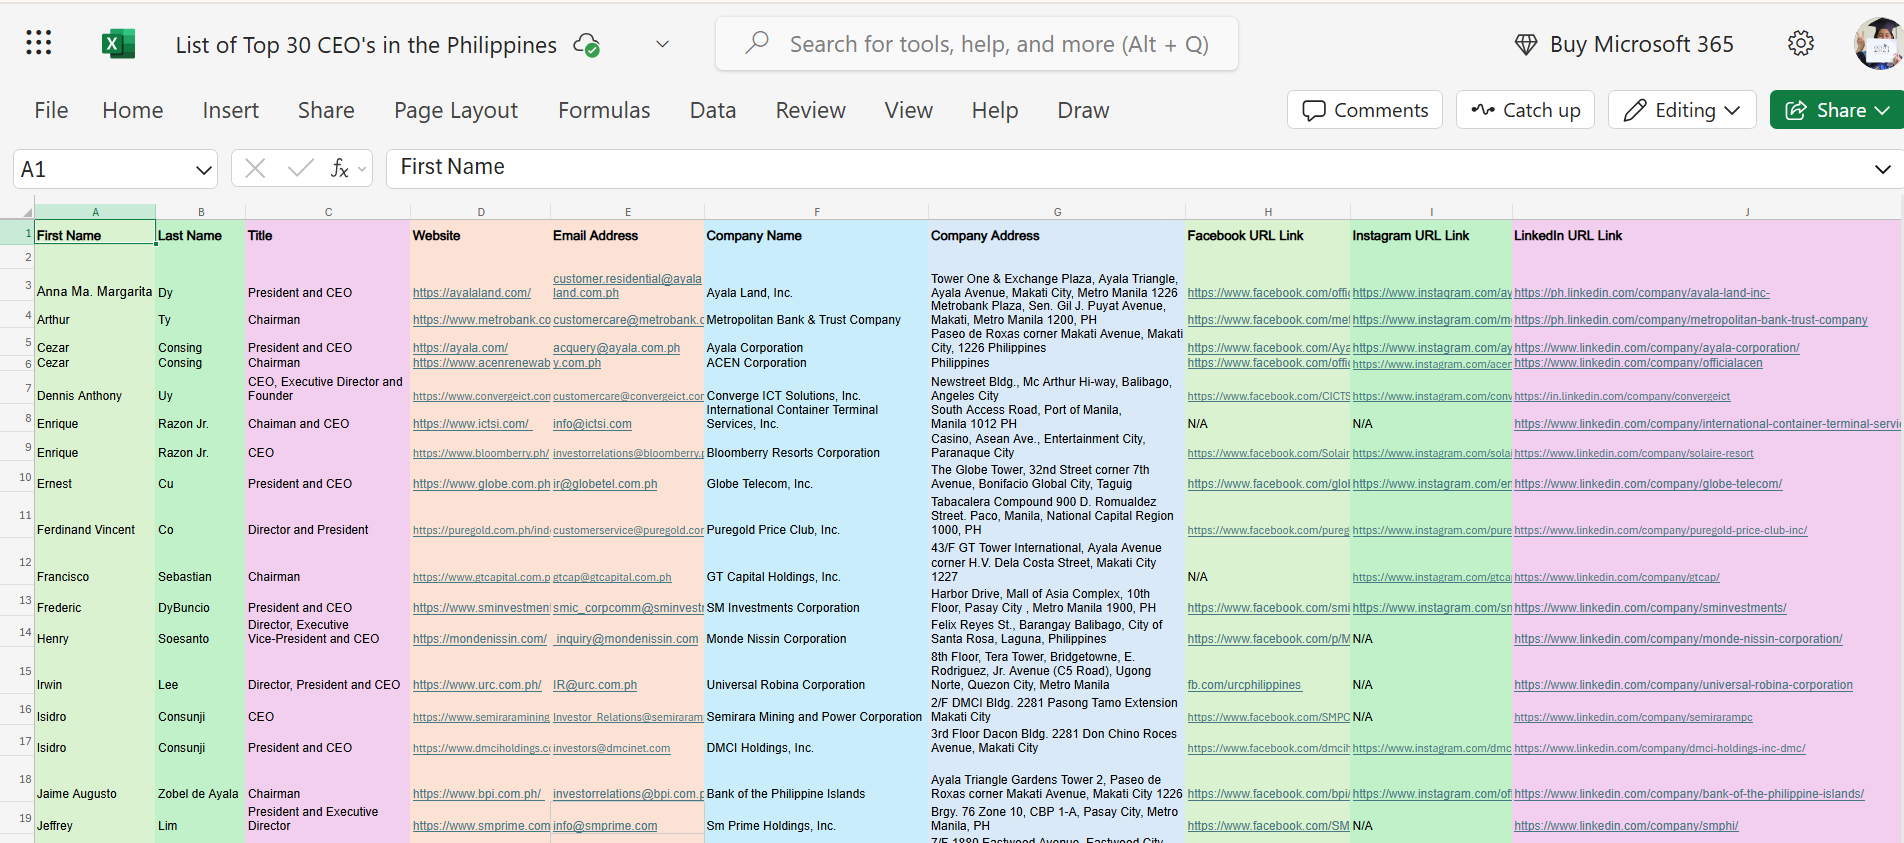Open the https://mondenissin.com/ link
Screen dimensions: 1904x843
pos(480,639)
